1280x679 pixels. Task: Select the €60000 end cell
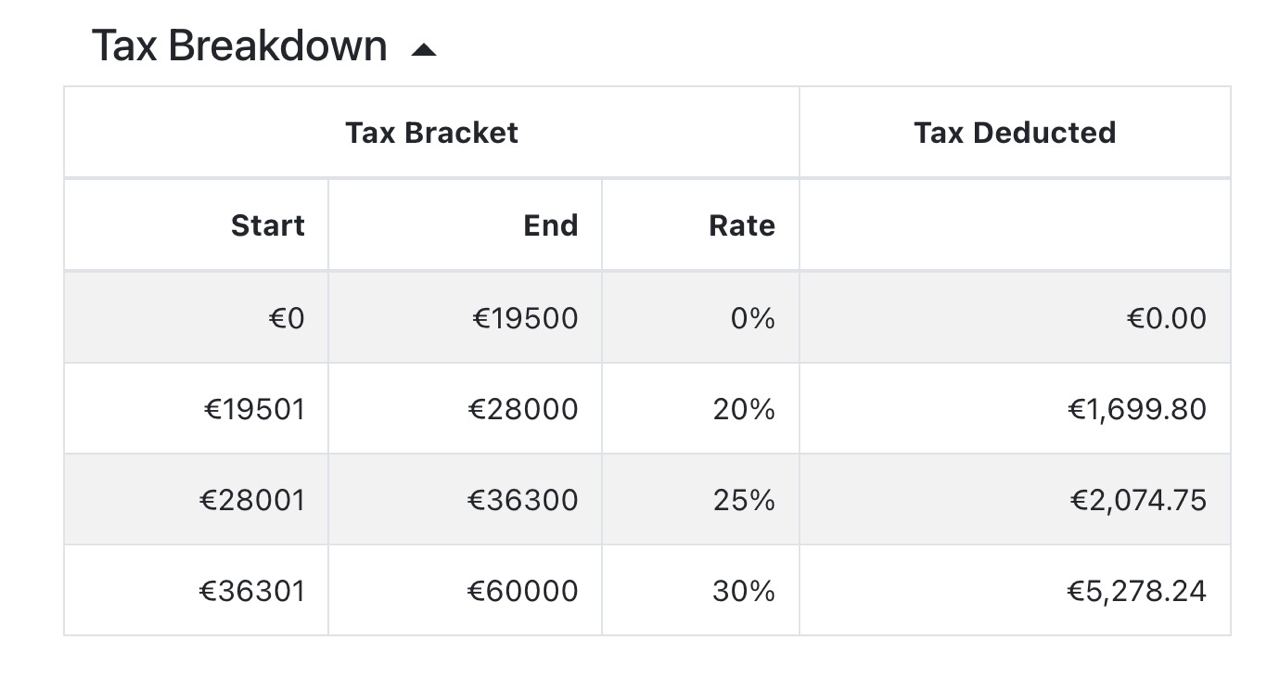(x=522, y=591)
